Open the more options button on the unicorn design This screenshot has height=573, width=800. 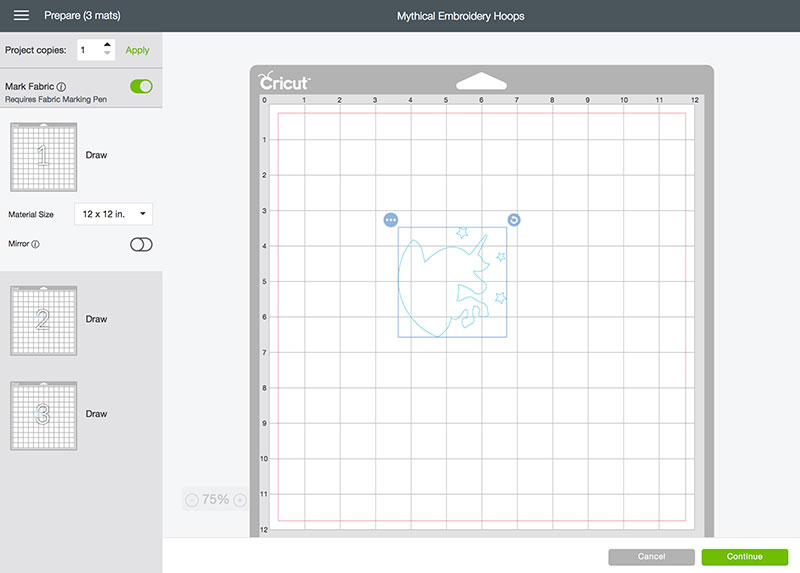point(391,220)
